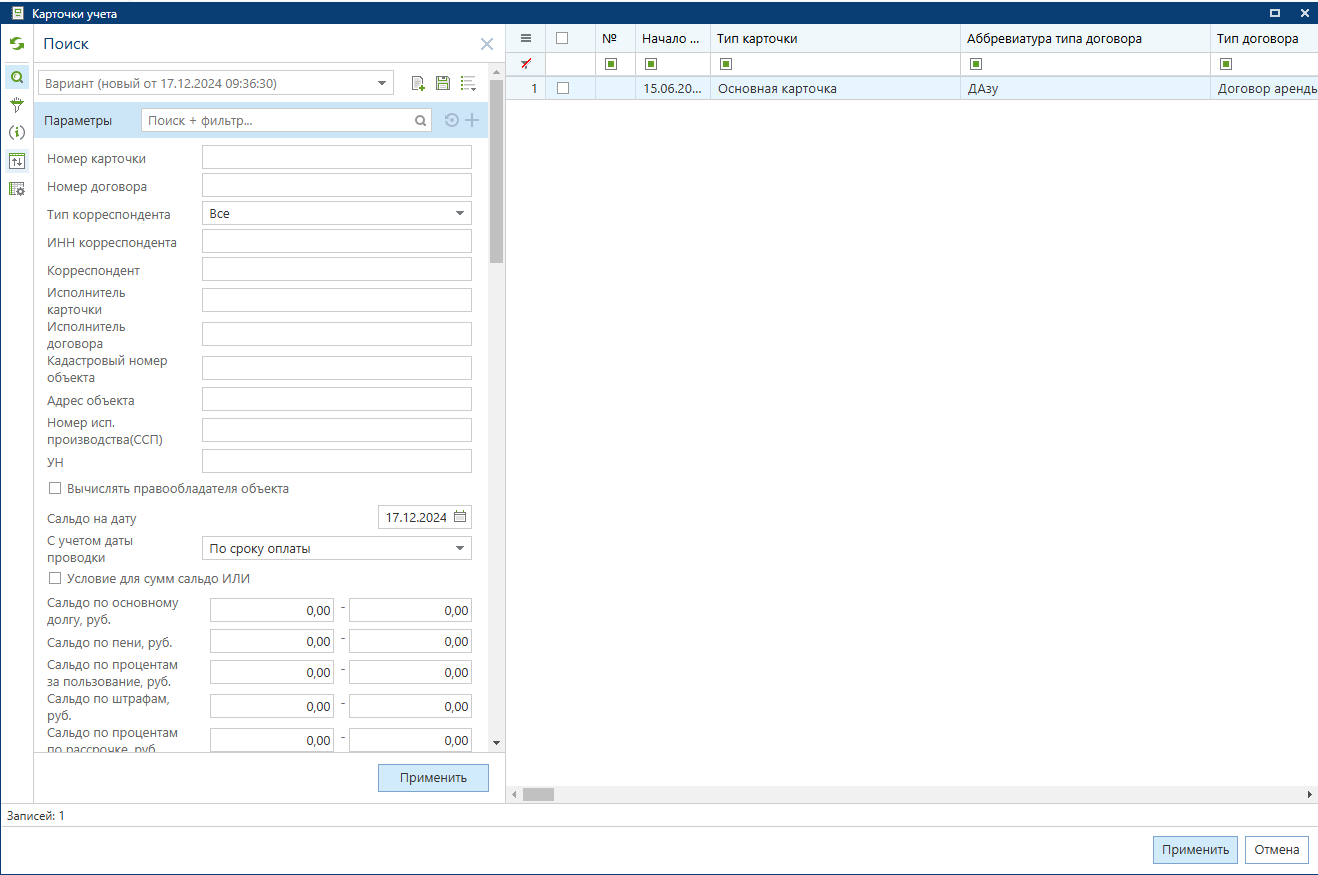Open the variant list options icon
1318x875 pixels.
(468, 83)
